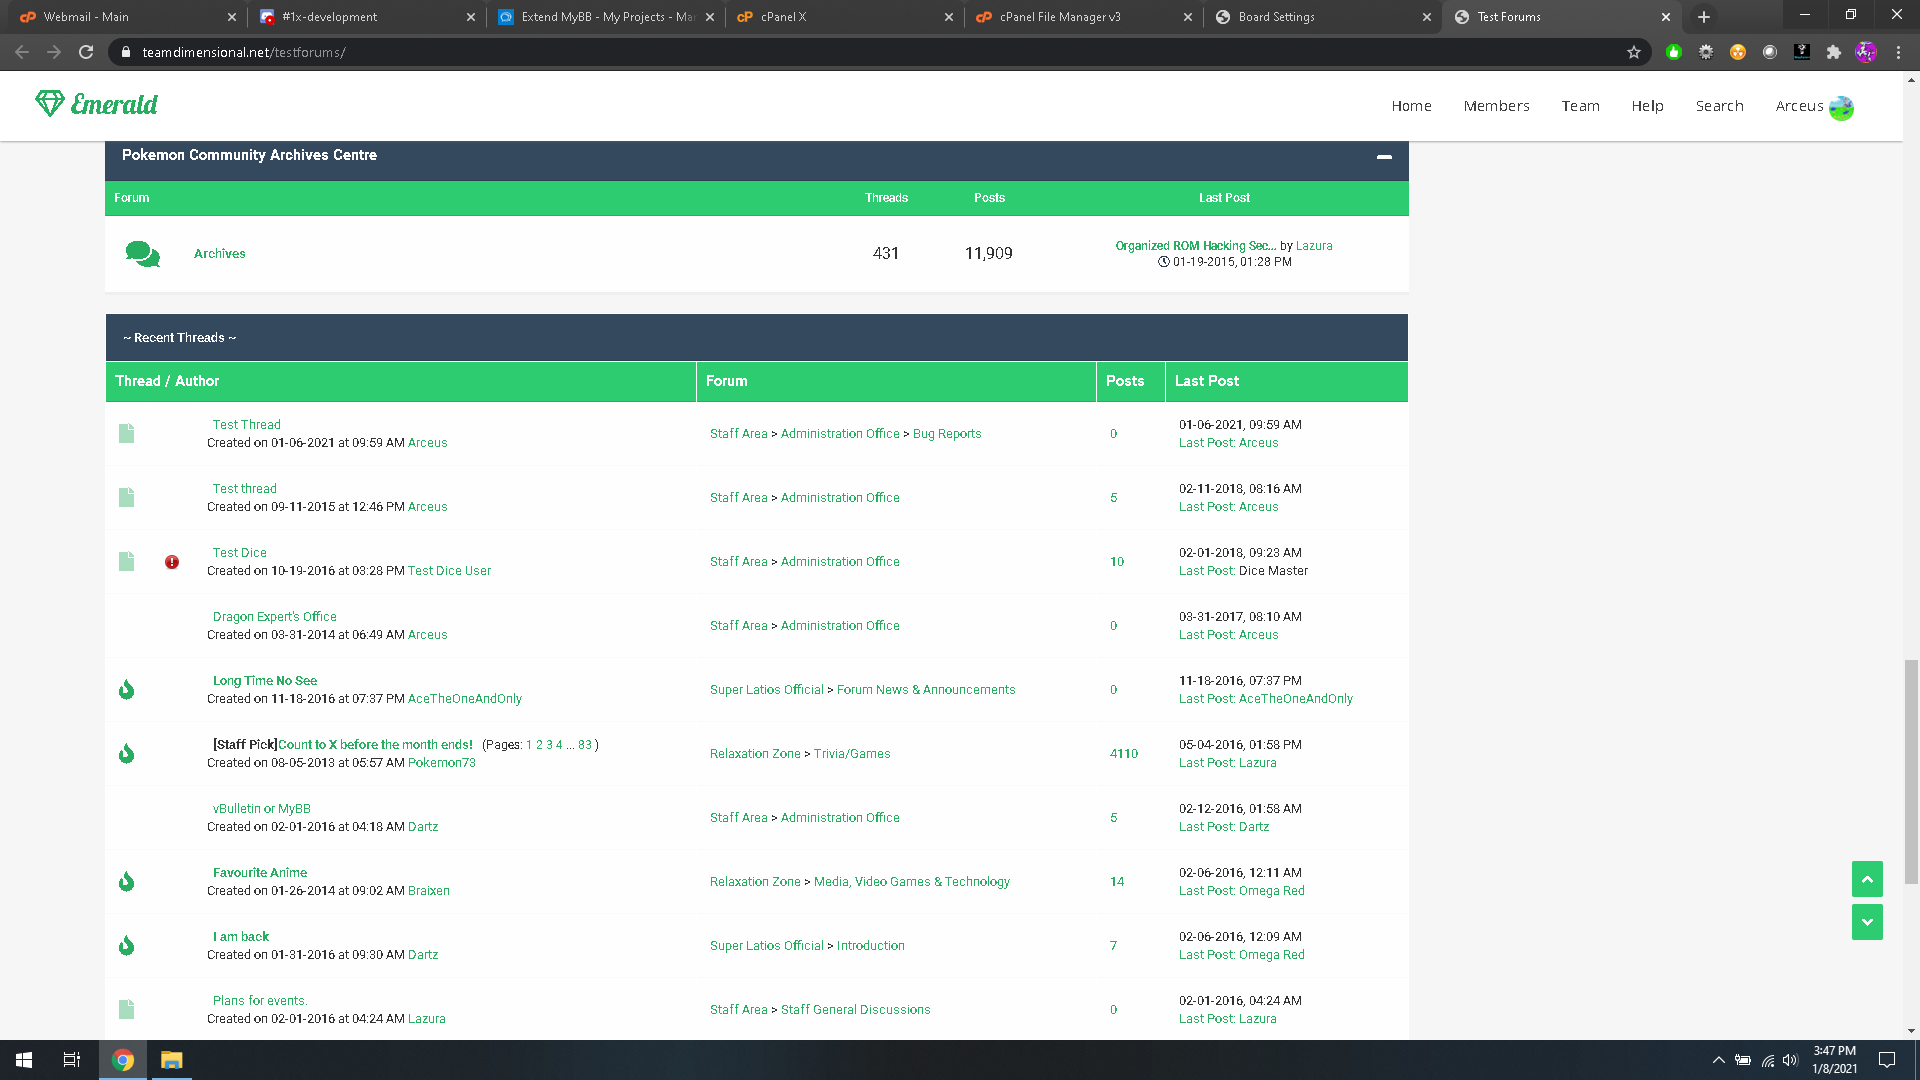This screenshot has width=1920, height=1080.
Task: Click the Emerald diamond logo
Action: [50, 103]
